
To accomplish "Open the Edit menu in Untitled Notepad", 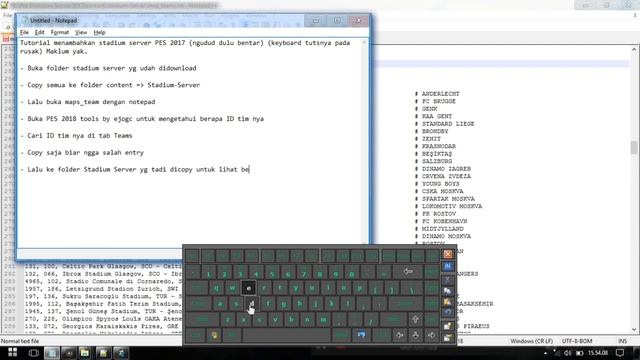I will coord(40,32).
